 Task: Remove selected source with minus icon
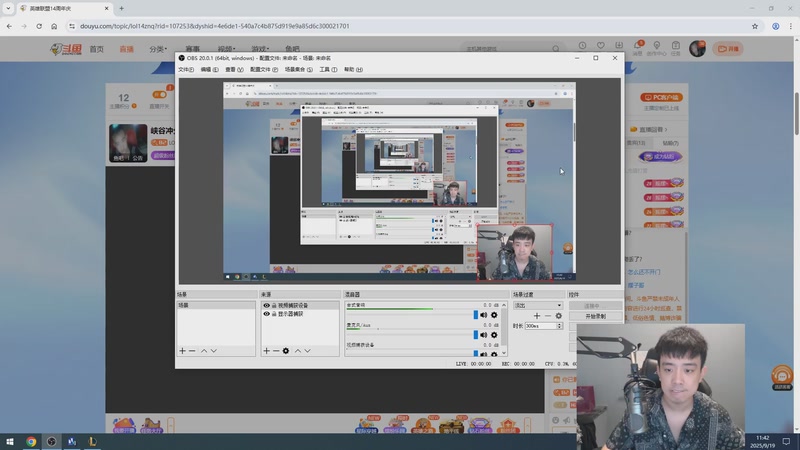[x=276, y=351]
